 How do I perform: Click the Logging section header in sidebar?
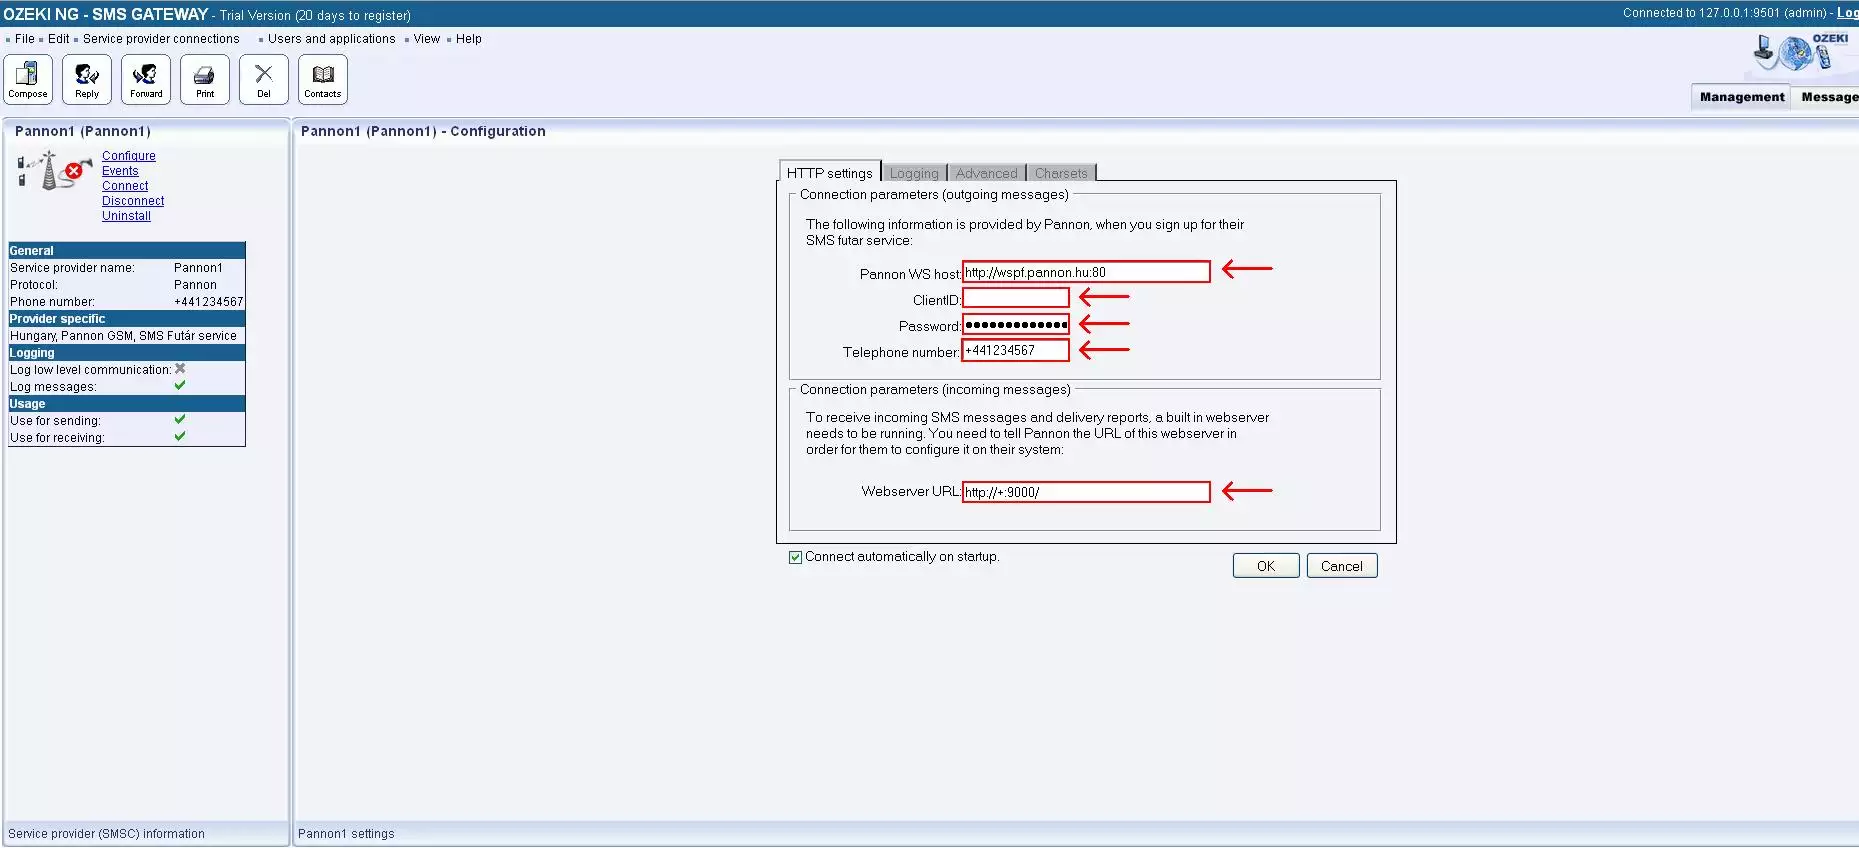point(127,353)
